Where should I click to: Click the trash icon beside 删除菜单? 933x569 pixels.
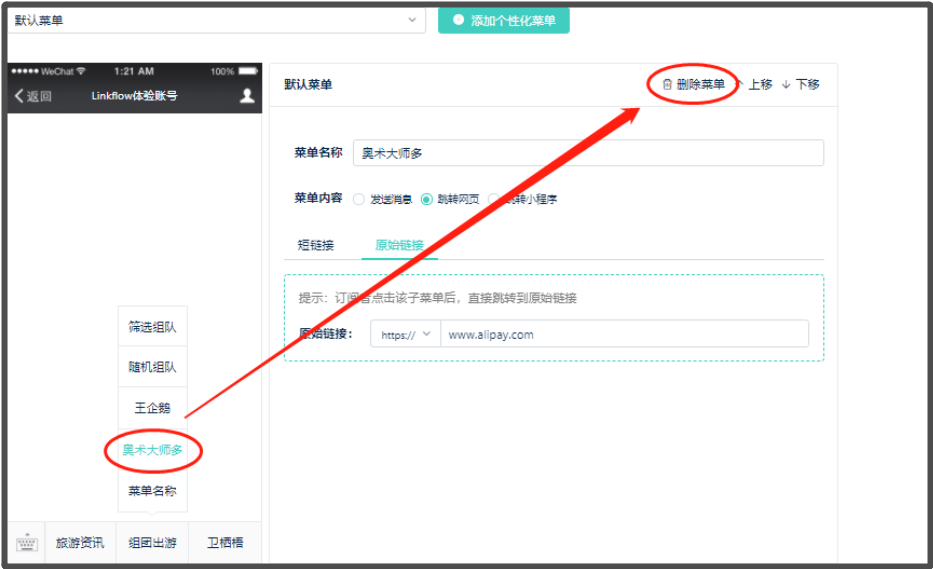tap(667, 85)
